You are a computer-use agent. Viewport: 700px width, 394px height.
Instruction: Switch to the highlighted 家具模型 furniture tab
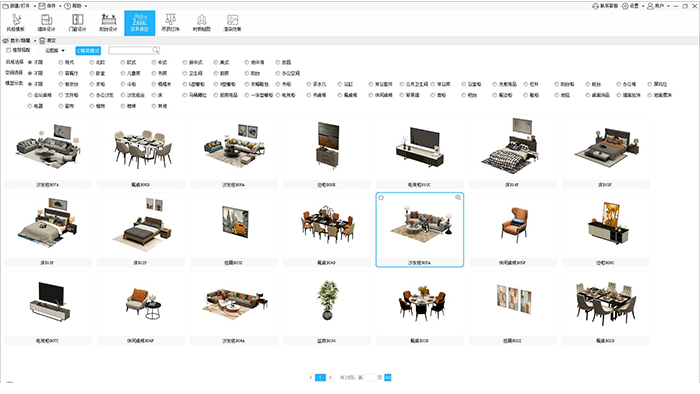(x=139, y=23)
